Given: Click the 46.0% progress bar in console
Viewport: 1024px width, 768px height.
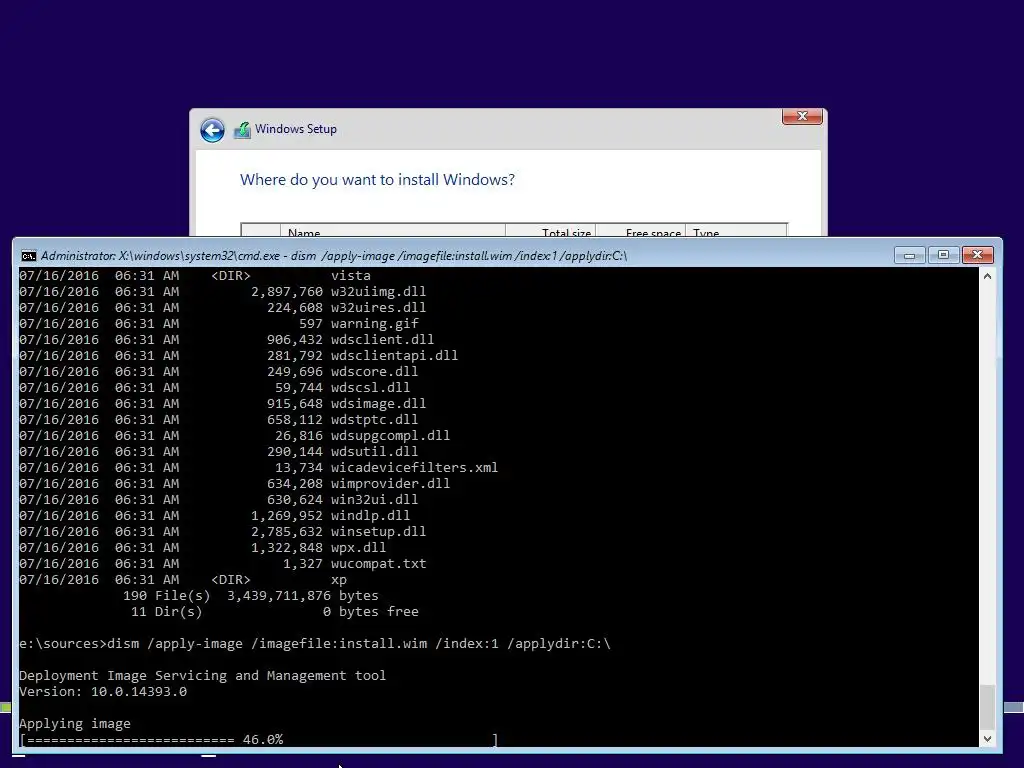Looking at the screenshot, I should coord(259,740).
